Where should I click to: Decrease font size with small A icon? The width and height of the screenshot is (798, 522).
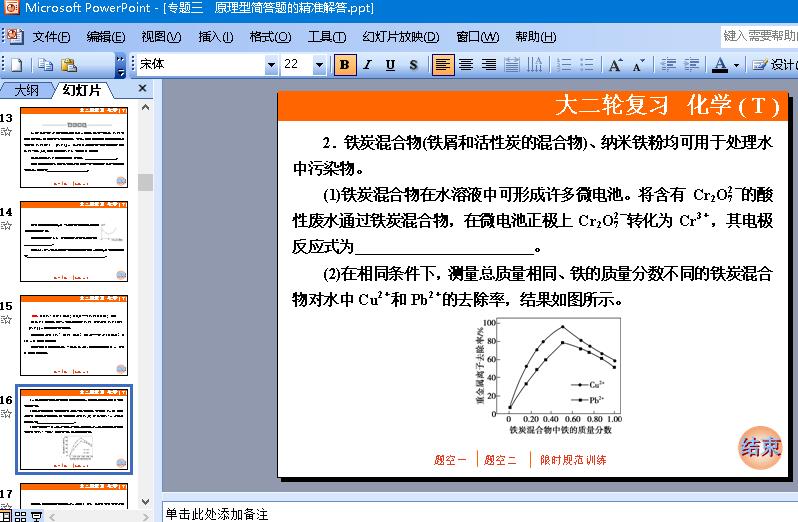638,65
